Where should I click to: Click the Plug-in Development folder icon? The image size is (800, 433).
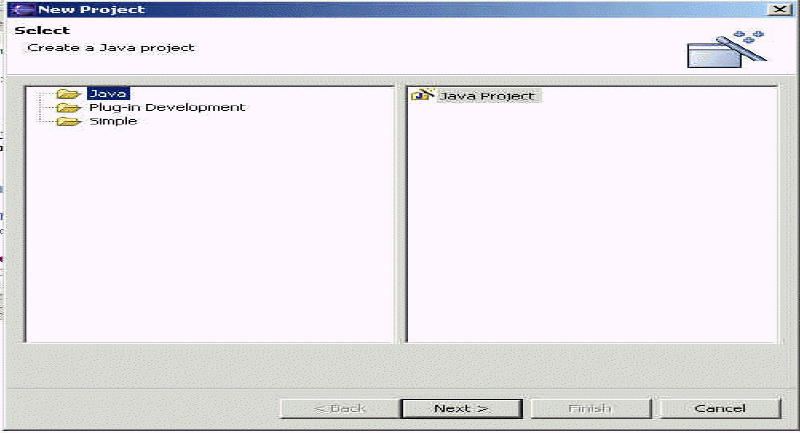click(x=68, y=108)
